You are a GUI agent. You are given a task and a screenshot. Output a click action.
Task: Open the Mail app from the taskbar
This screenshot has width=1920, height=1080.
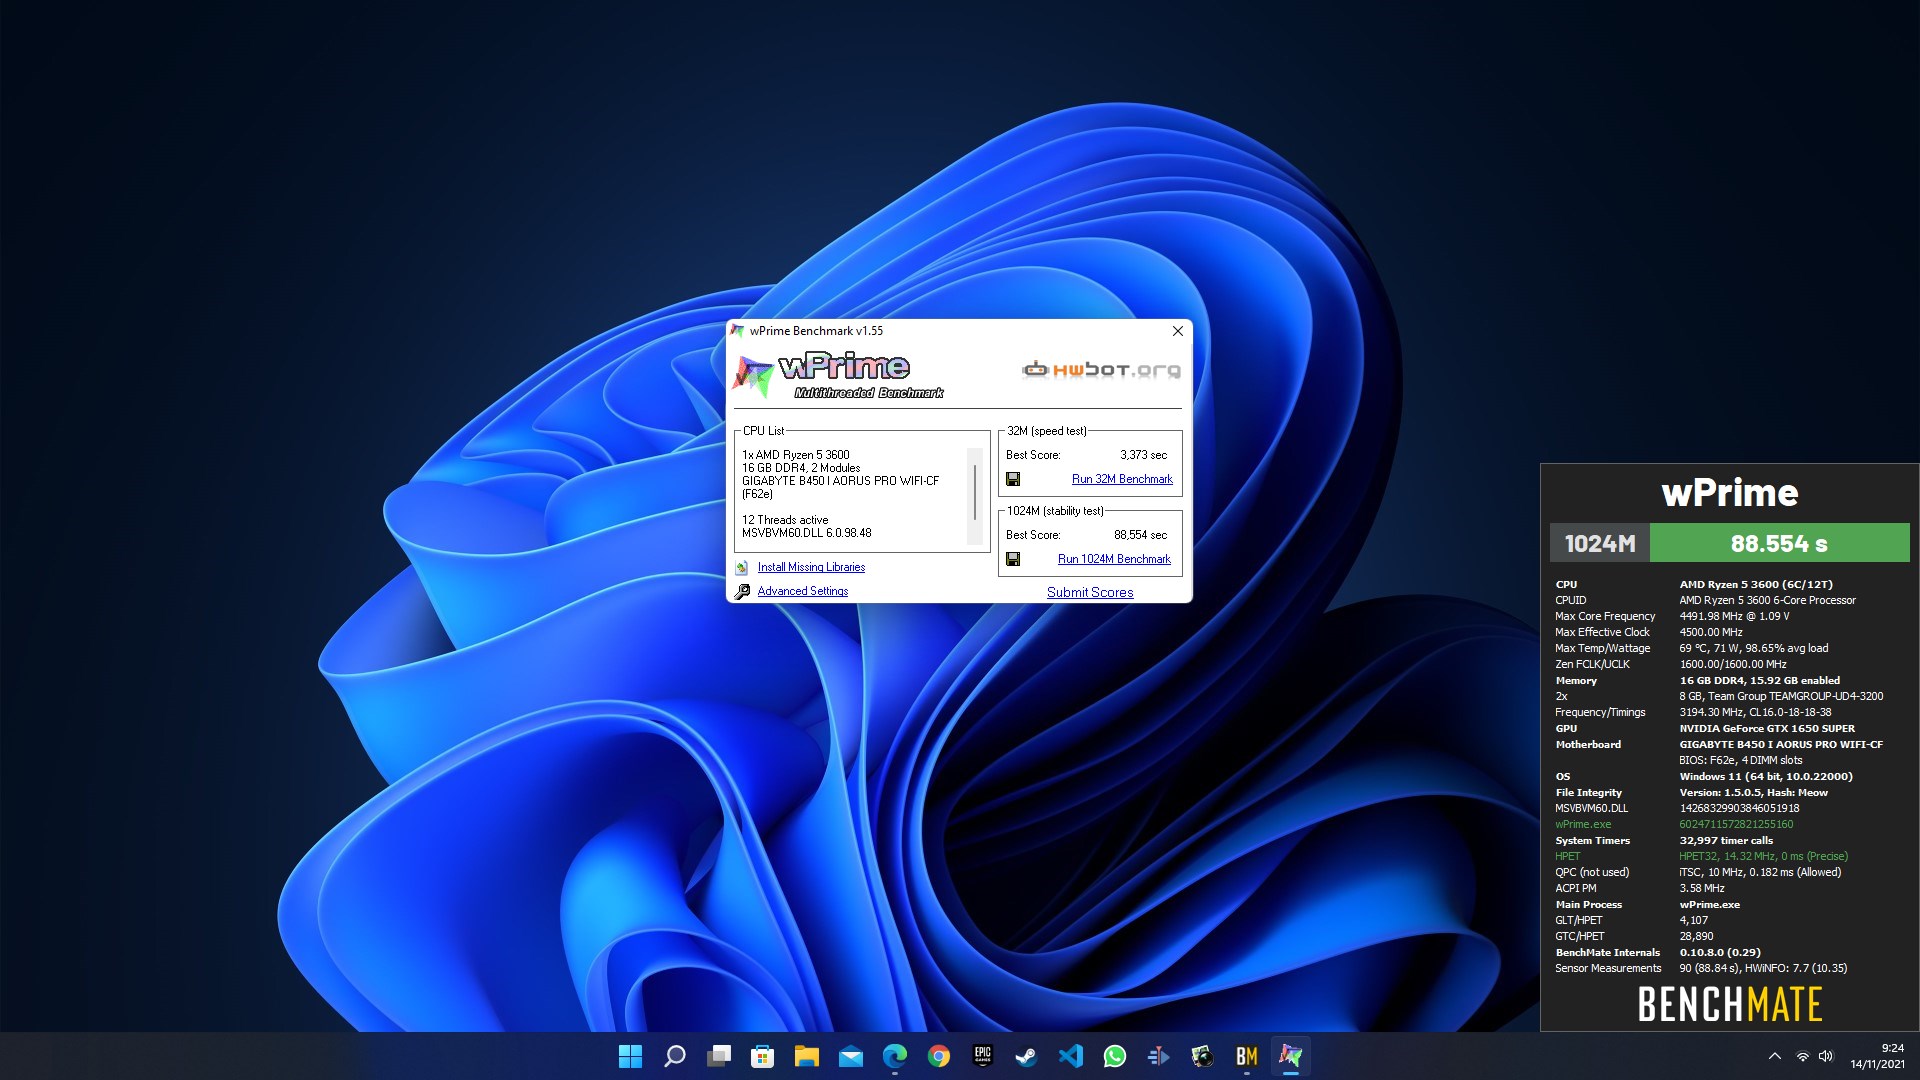click(851, 1056)
